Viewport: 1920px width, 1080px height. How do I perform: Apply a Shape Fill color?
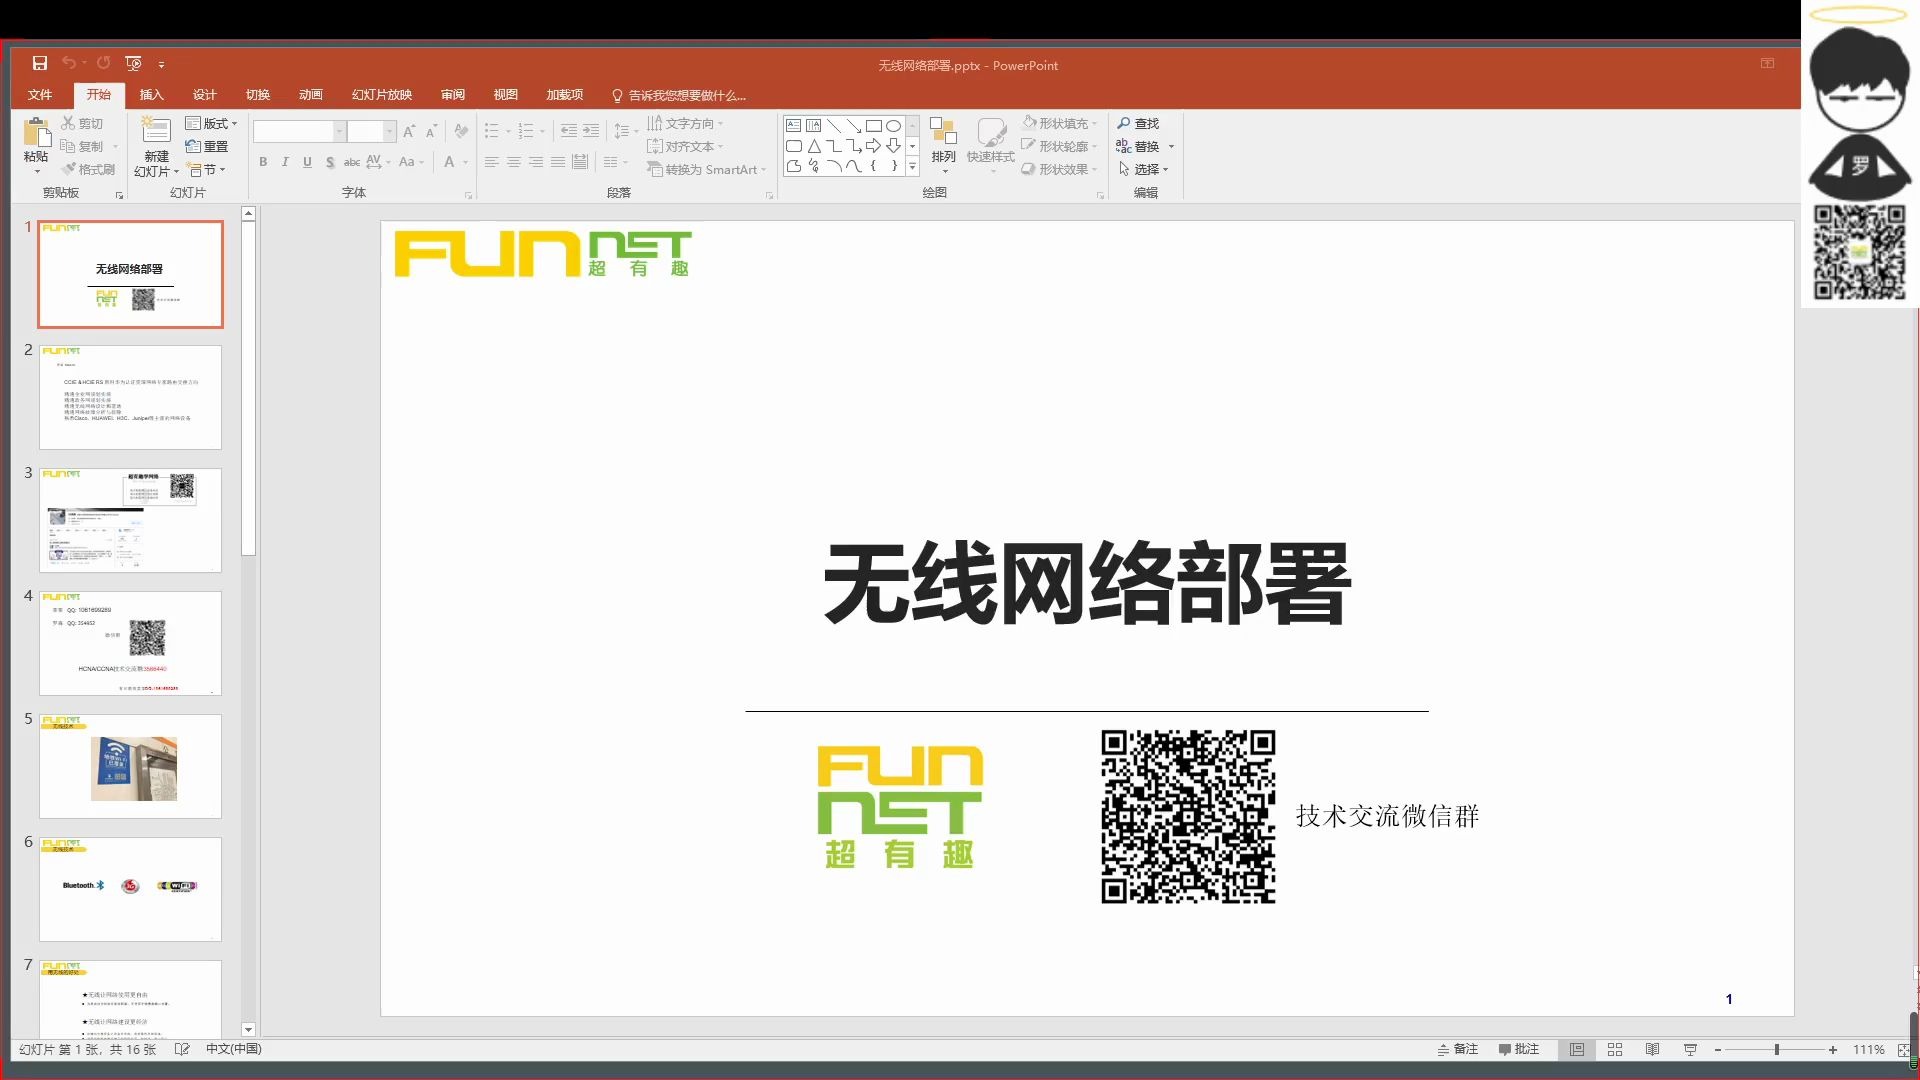(1057, 122)
